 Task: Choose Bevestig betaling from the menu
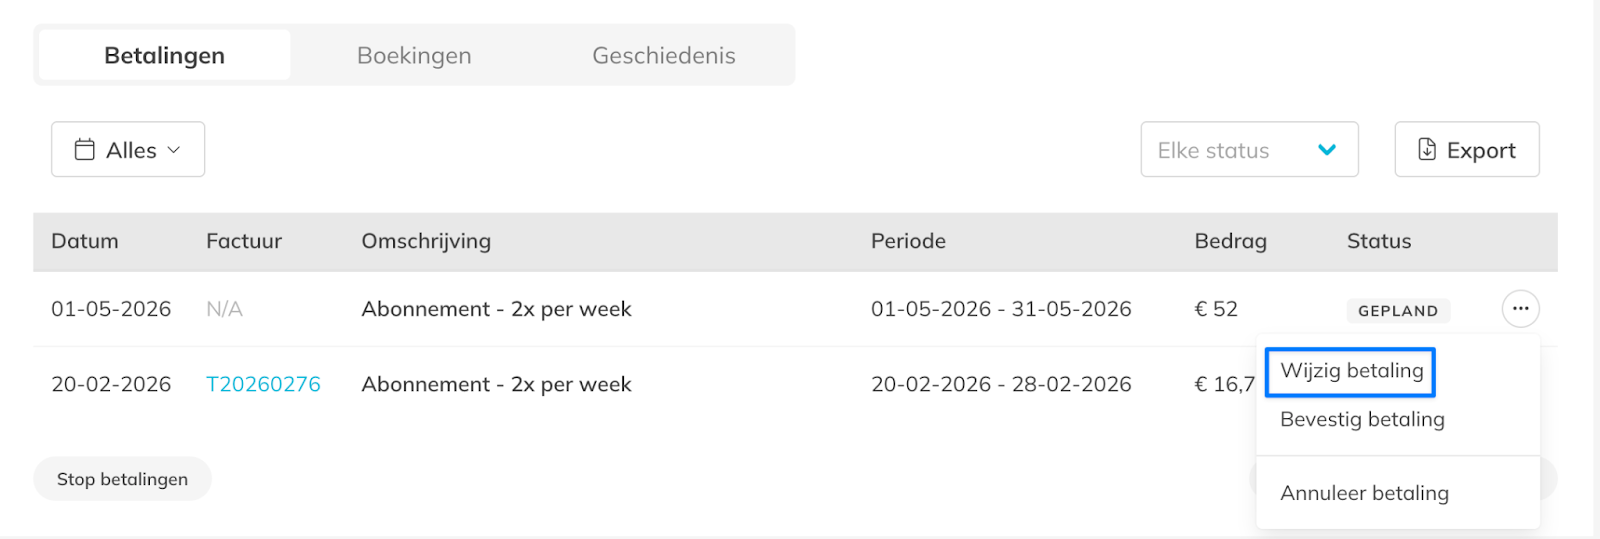[1362, 420]
